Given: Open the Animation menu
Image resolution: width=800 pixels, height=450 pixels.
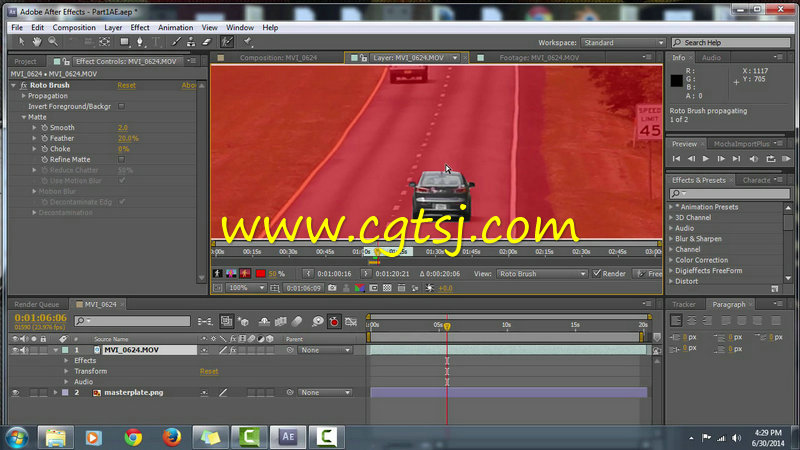Looking at the screenshot, I should (176, 28).
